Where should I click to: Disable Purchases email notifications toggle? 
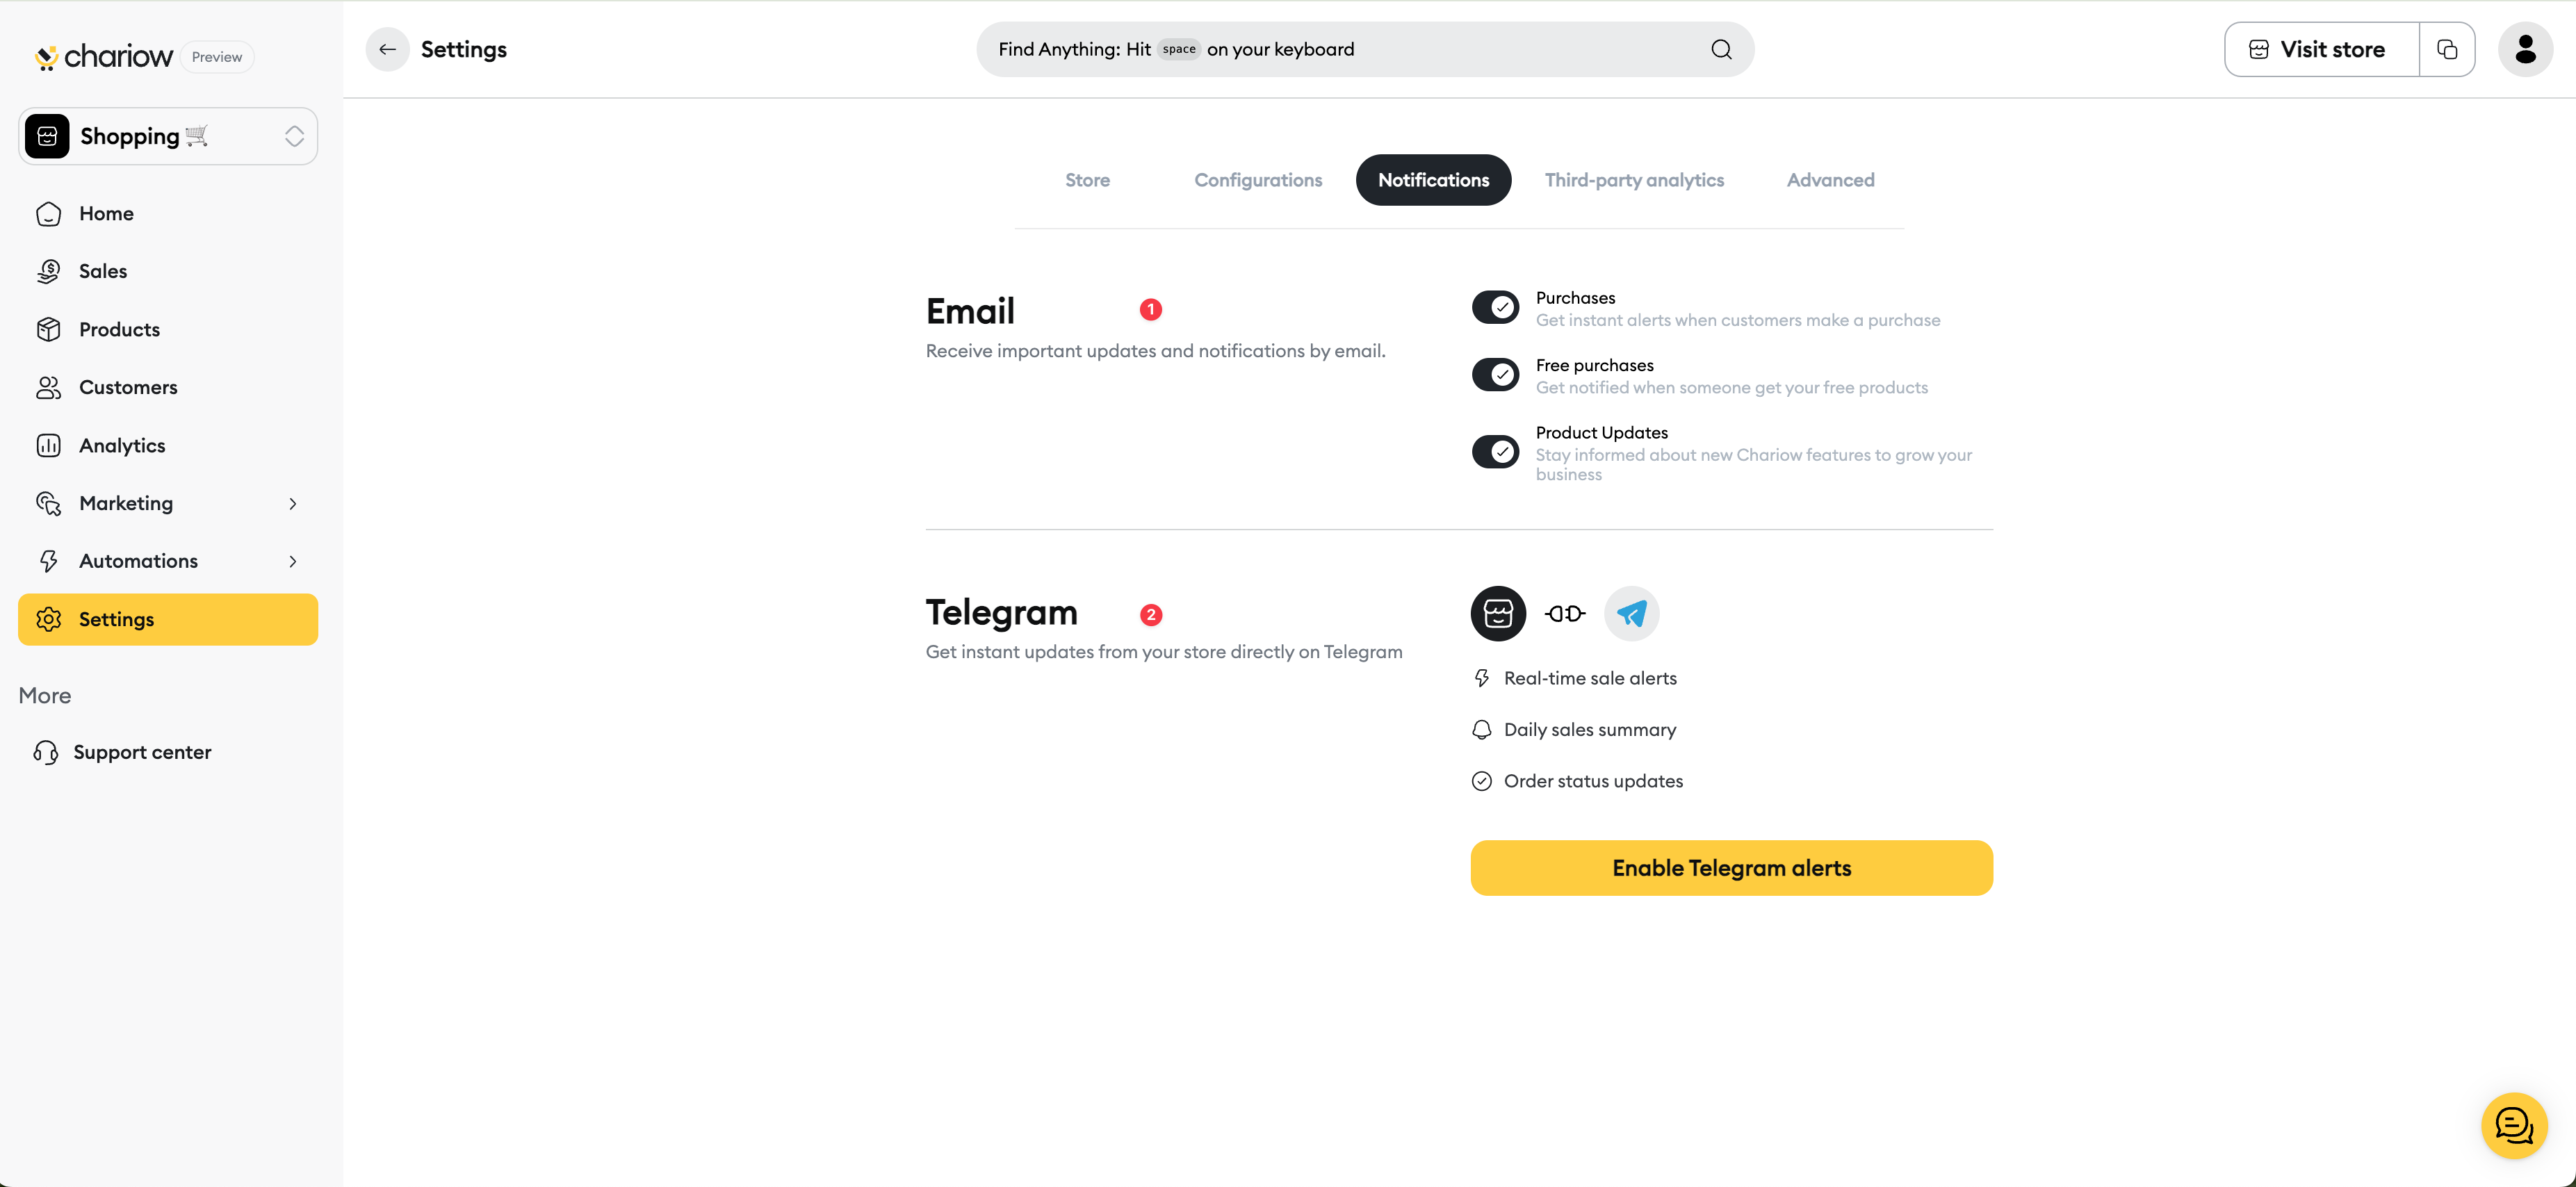point(1495,307)
